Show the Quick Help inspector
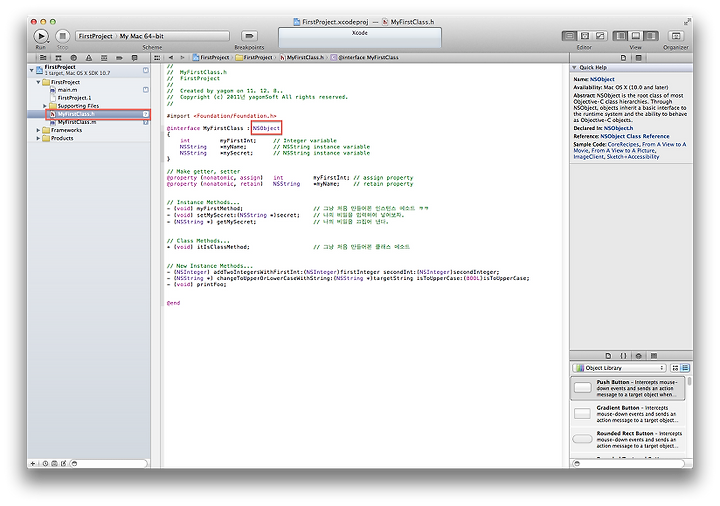The height and width of the screenshot is (506, 720). tap(638, 58)
